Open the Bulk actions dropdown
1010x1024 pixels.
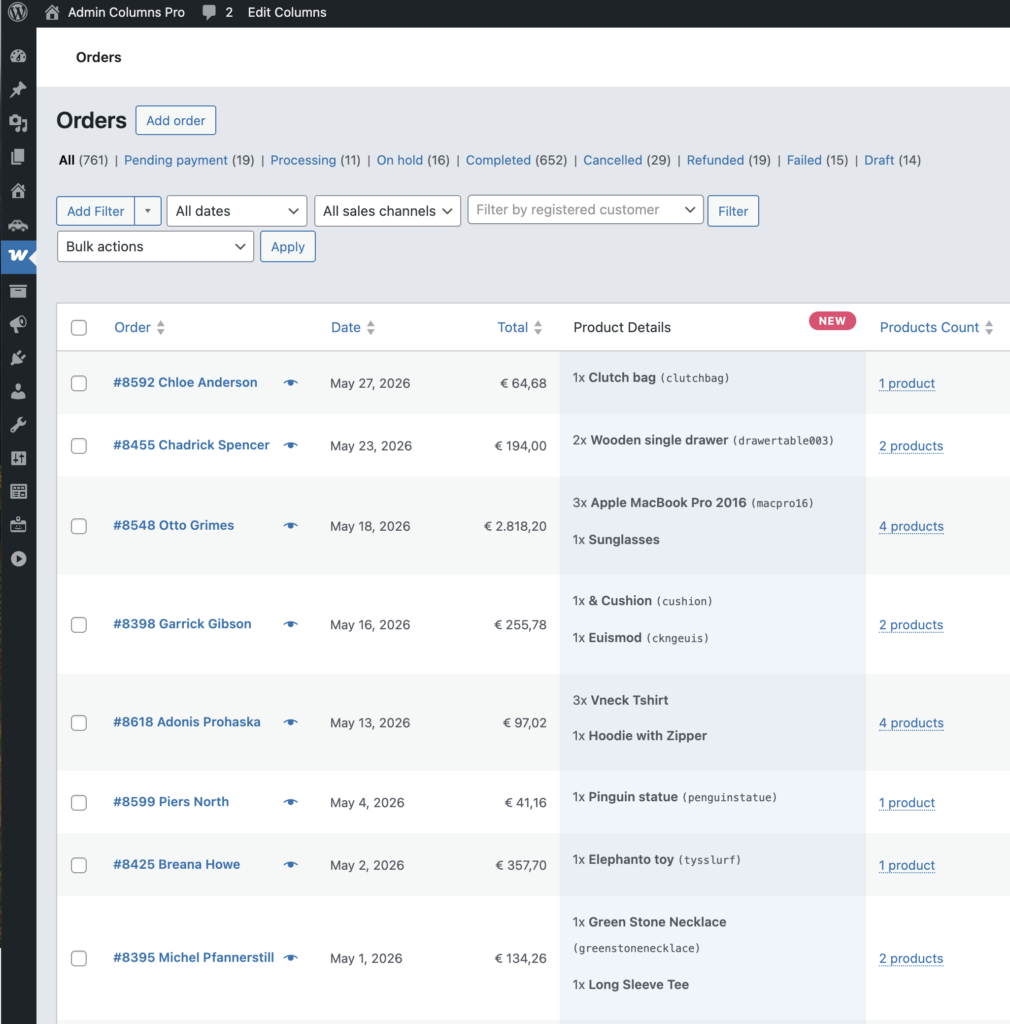point(155,247)
